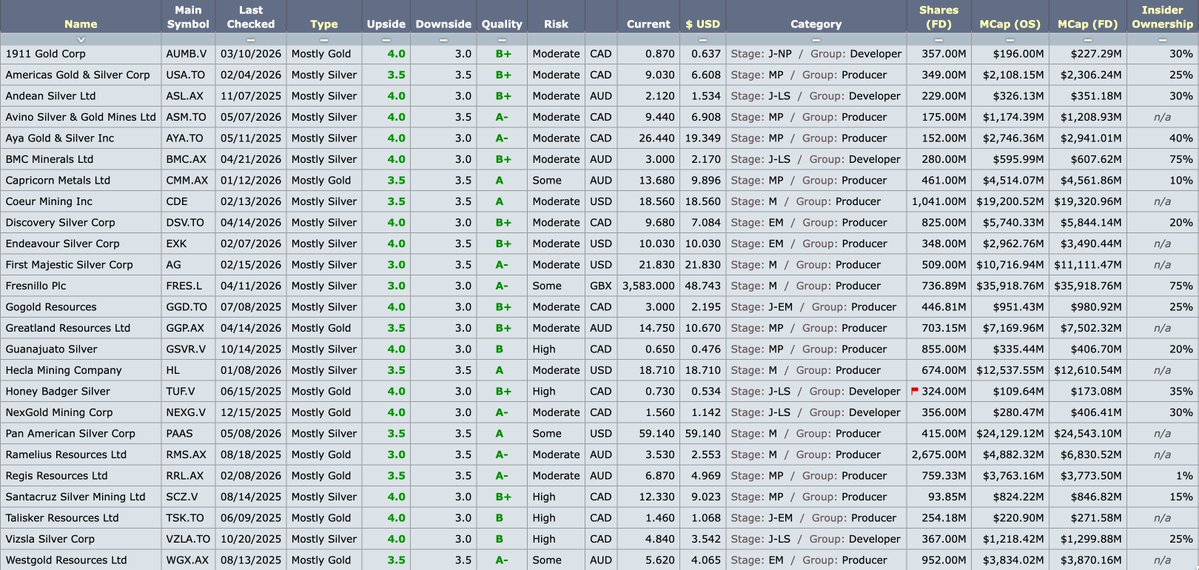Click Endeavour Silver Corp name

62,243
